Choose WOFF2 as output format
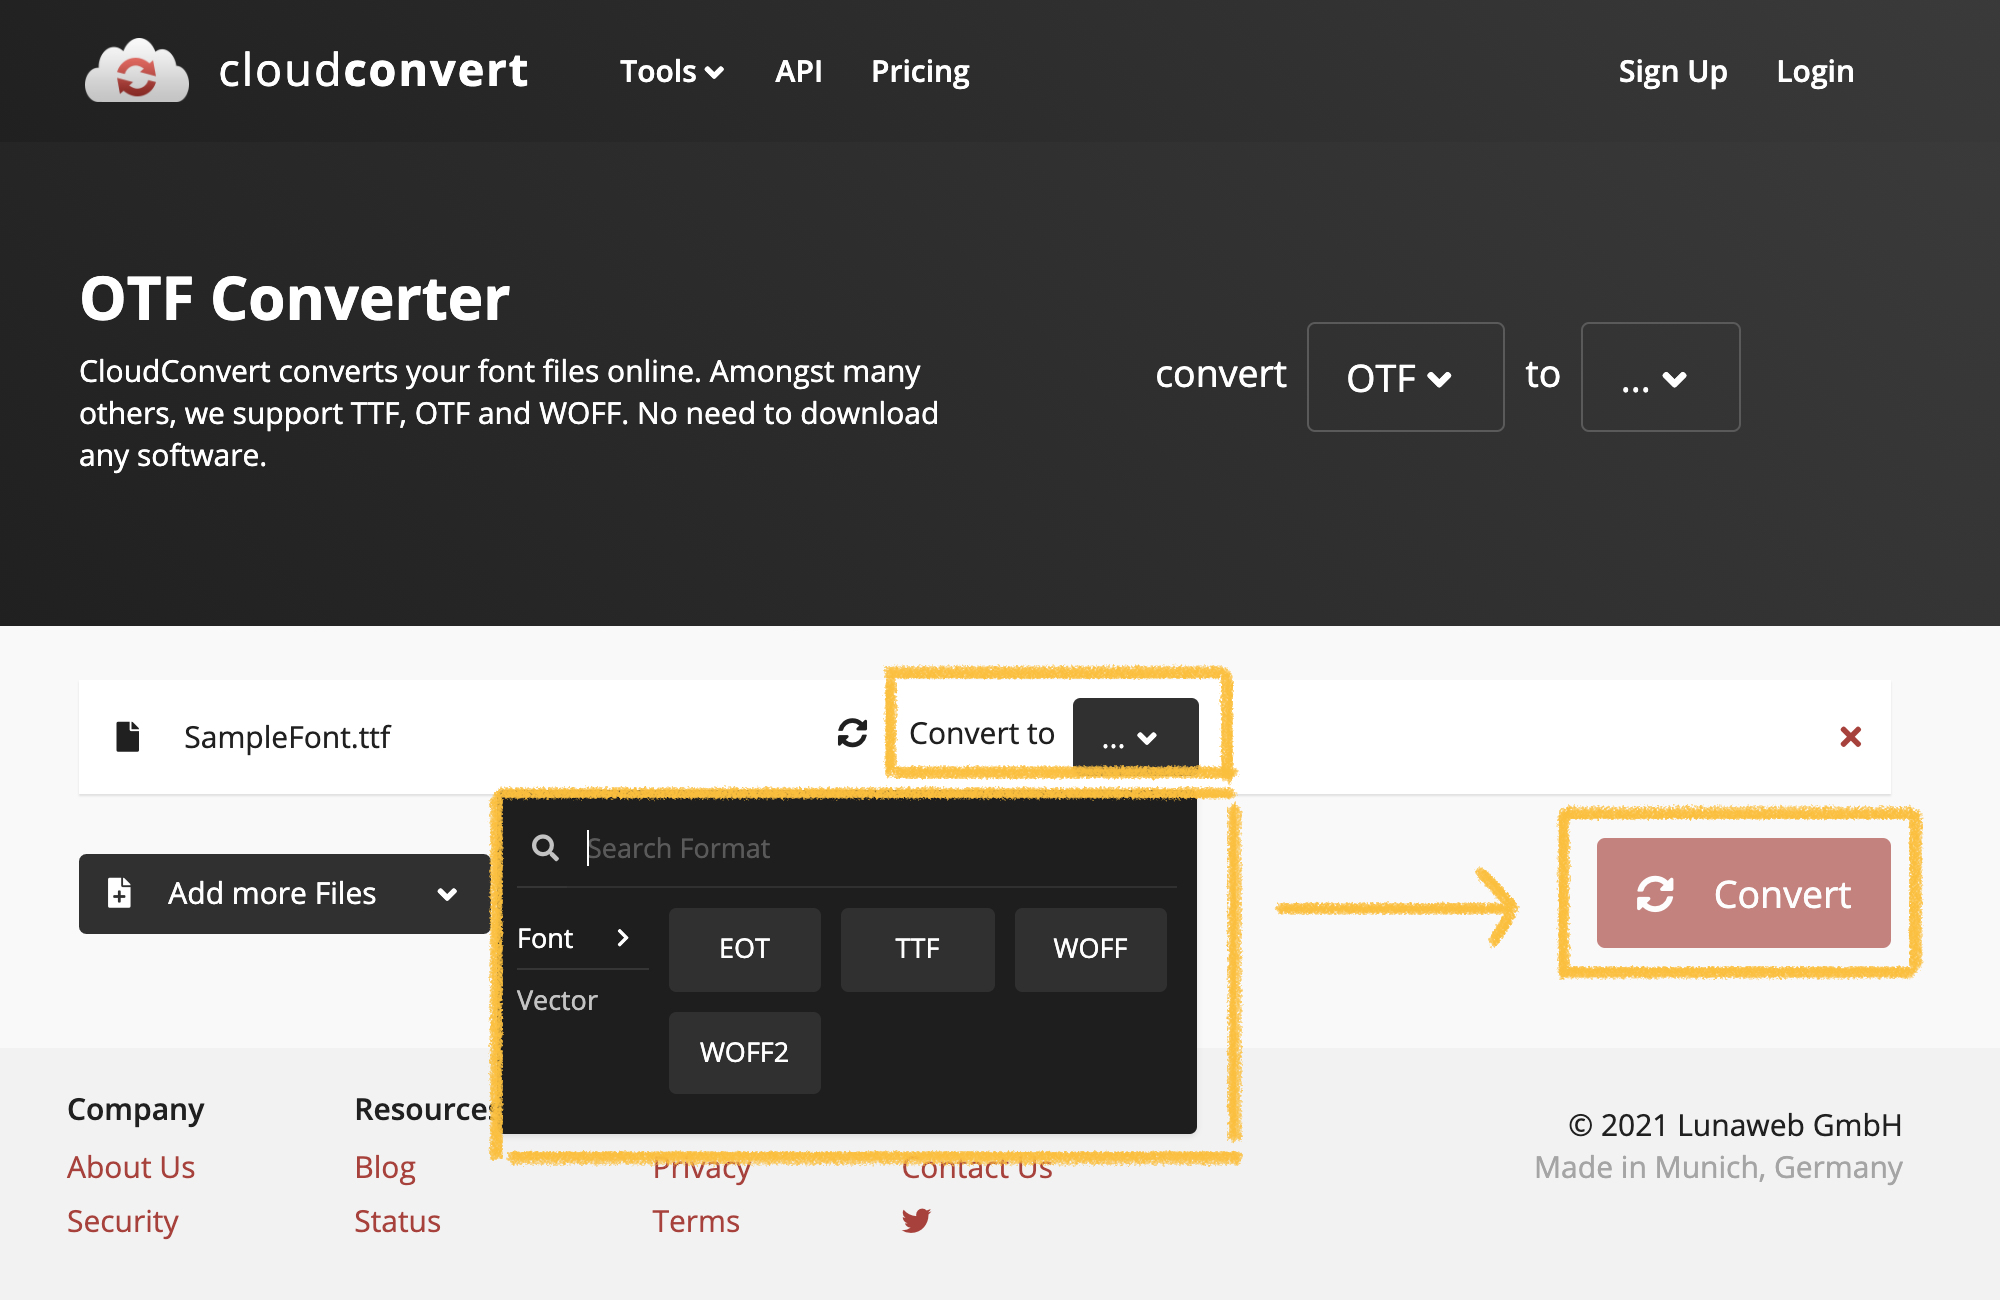This screenshot has height=1300, width=2000. coord(744,1052)
